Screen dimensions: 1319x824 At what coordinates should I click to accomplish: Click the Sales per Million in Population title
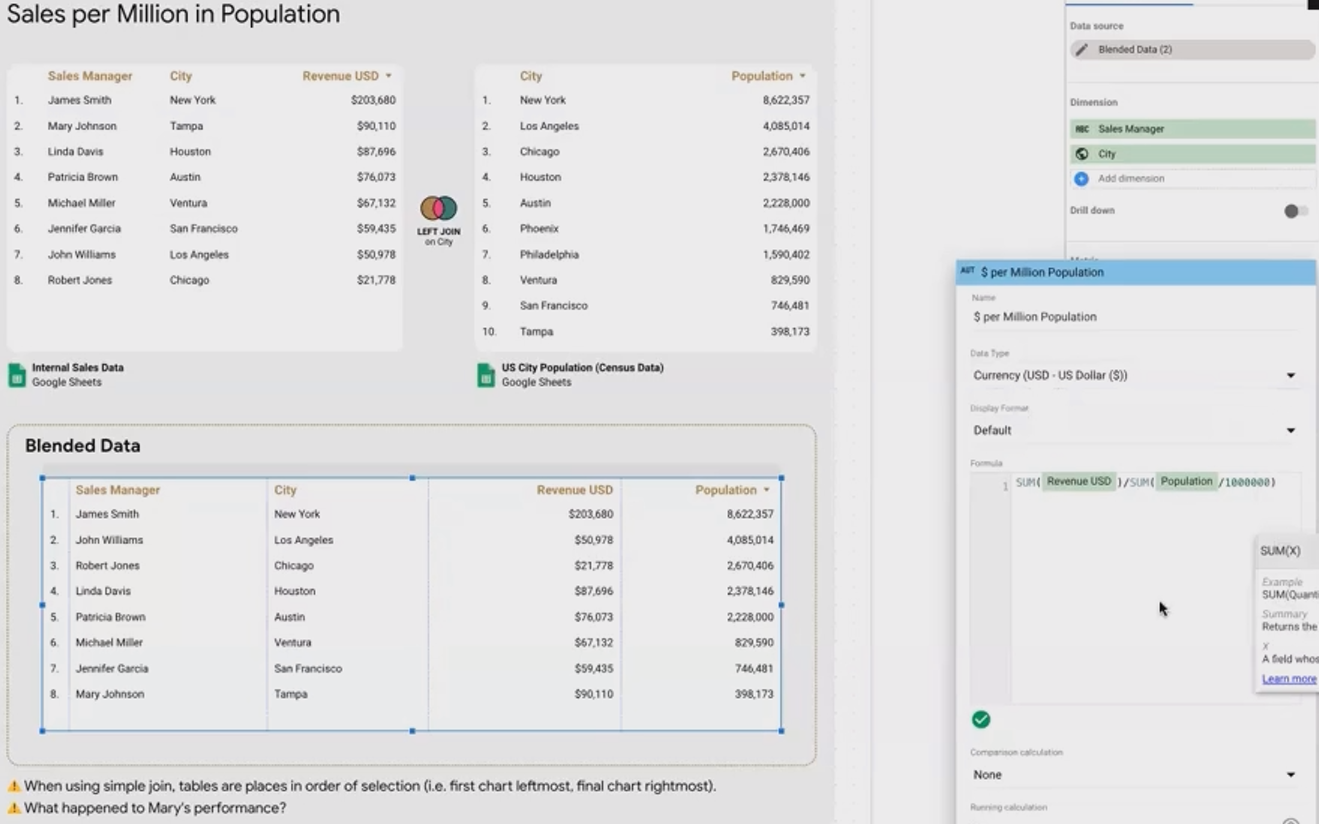tap(173, 14)
